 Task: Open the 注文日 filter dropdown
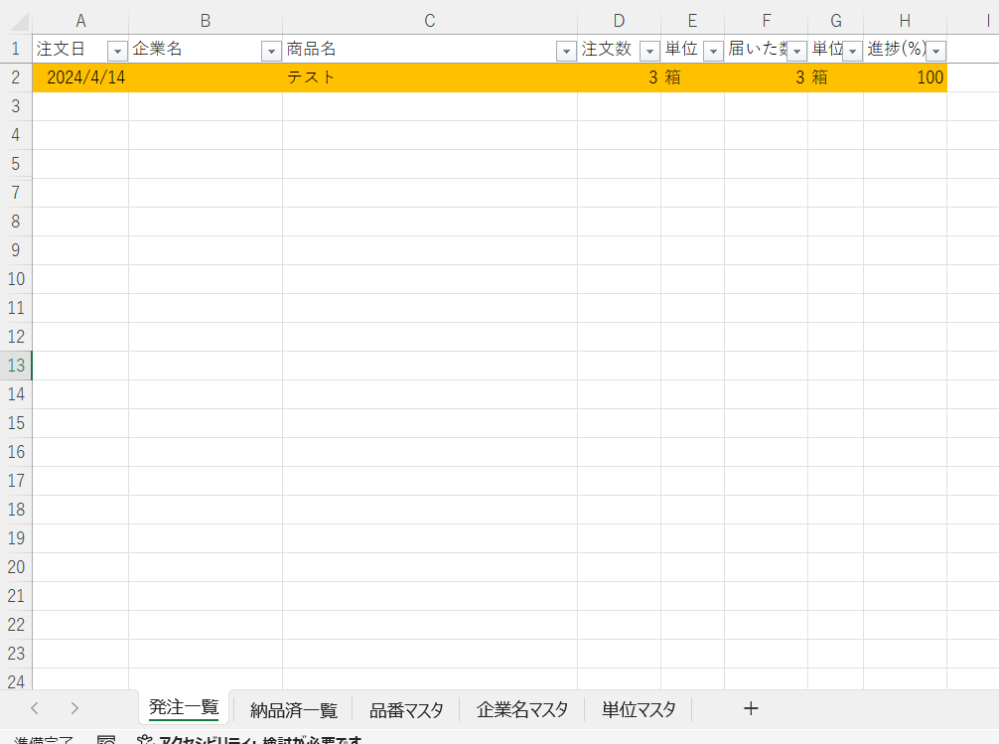(117, 51)
